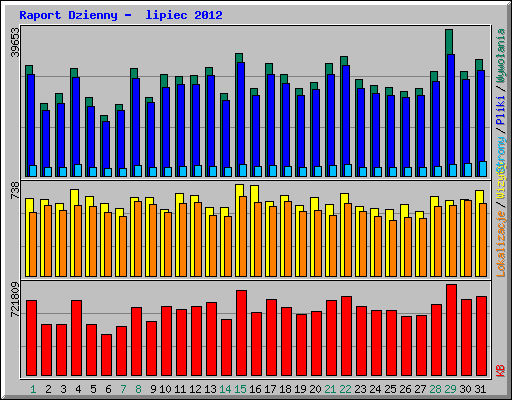Click the 'KB' legend label
This screenshot has height=400, width=512.
pyautogui.click(x=500, y=371)
